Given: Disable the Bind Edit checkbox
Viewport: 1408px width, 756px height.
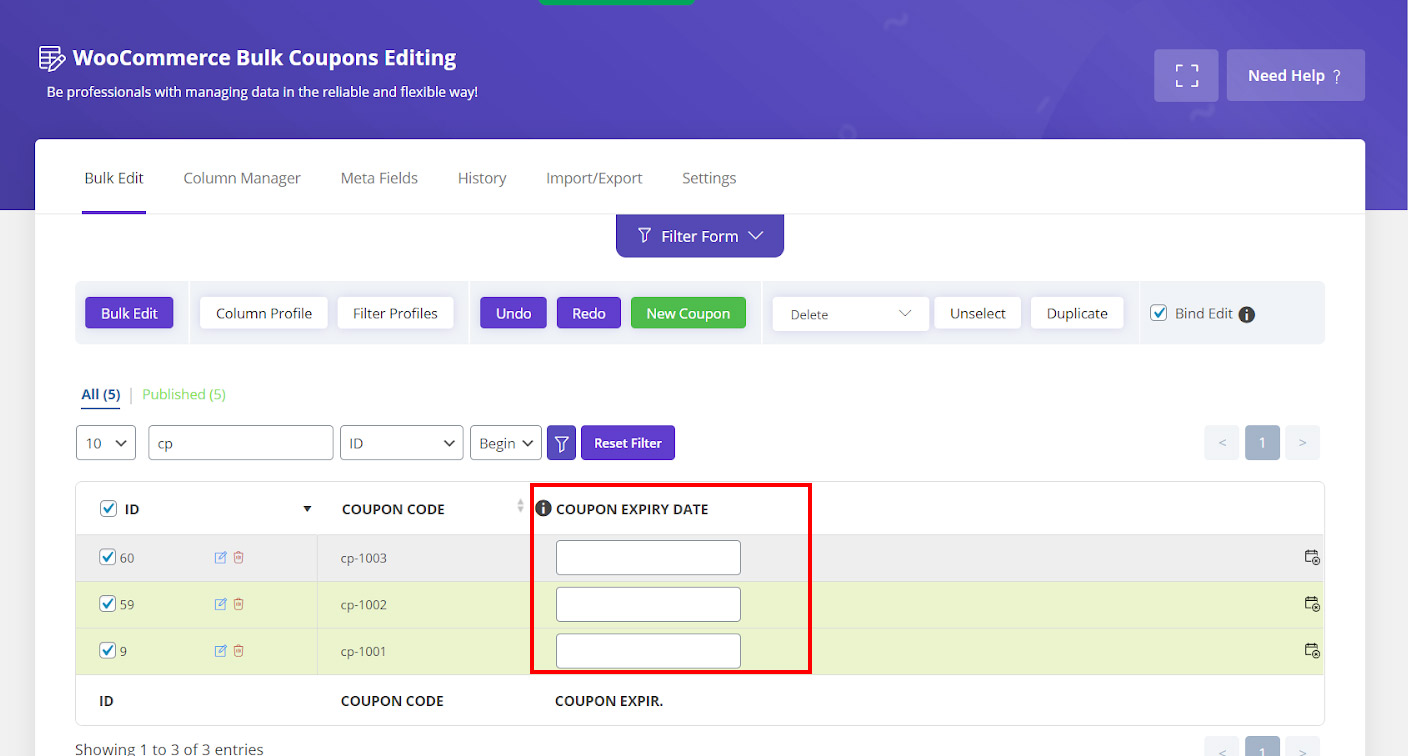Looking at the screenshot, I should pyautogui.click(x=1158, y=312).
